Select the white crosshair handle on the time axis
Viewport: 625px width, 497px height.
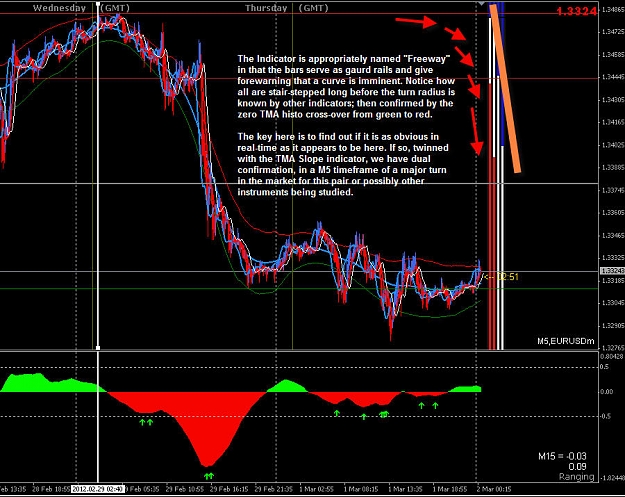point(98,348)
